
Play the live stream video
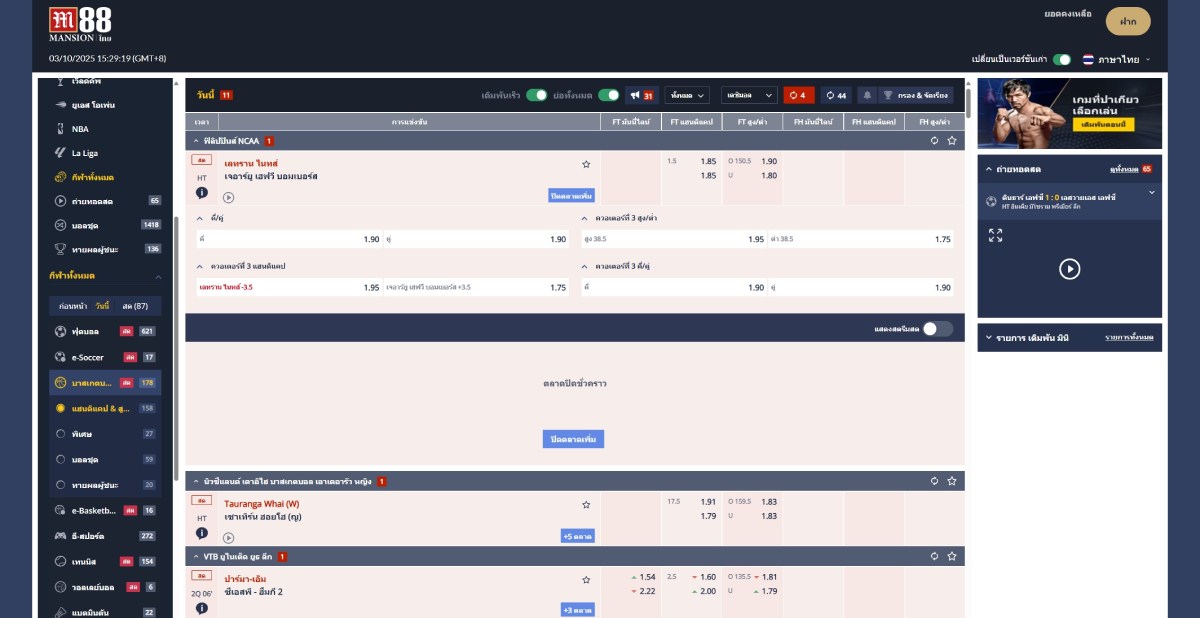click(1069, 269)
